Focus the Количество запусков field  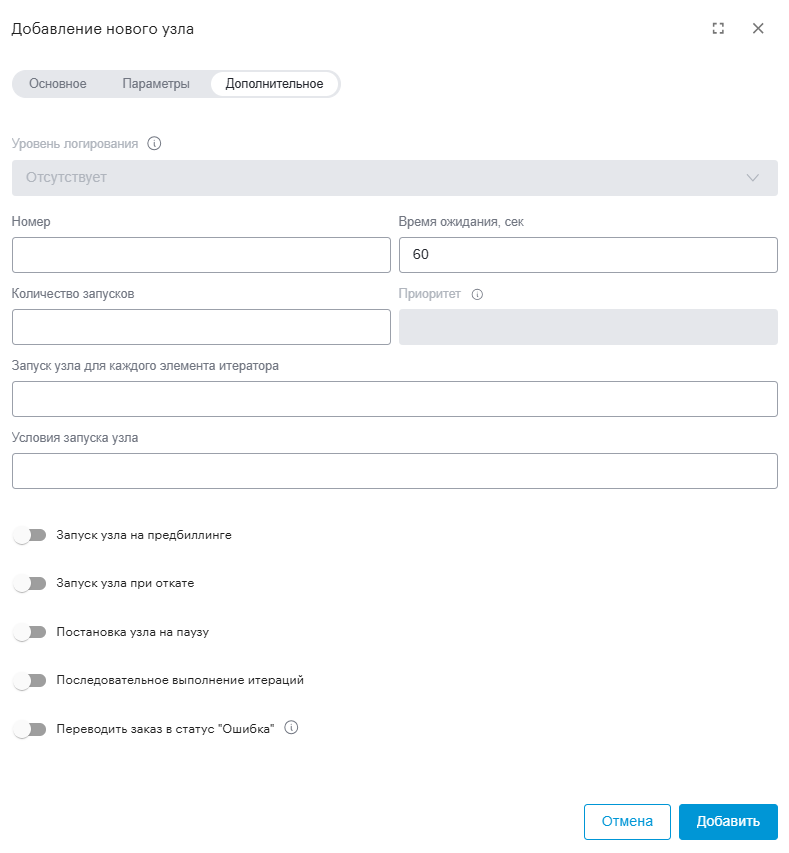pyautogui.click(x=201, y=327)
